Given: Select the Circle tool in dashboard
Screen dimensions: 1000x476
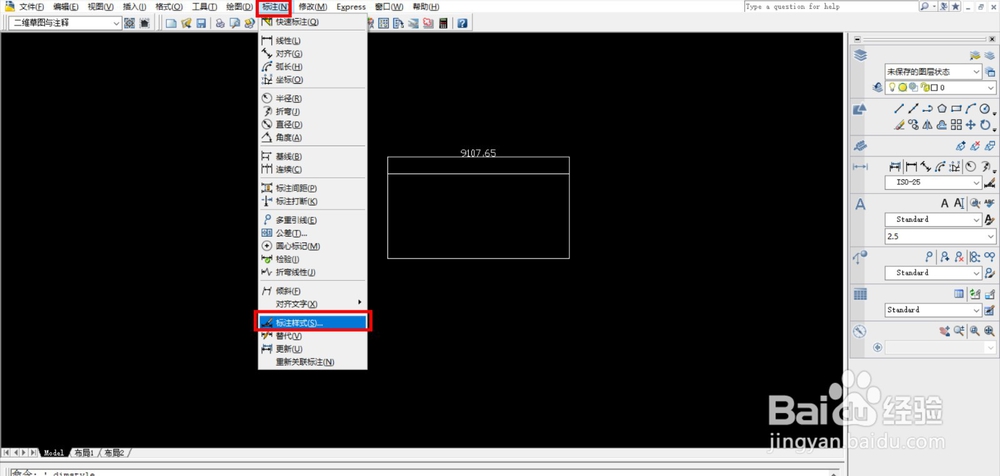Looking at the screenshot, I should 984,109.
